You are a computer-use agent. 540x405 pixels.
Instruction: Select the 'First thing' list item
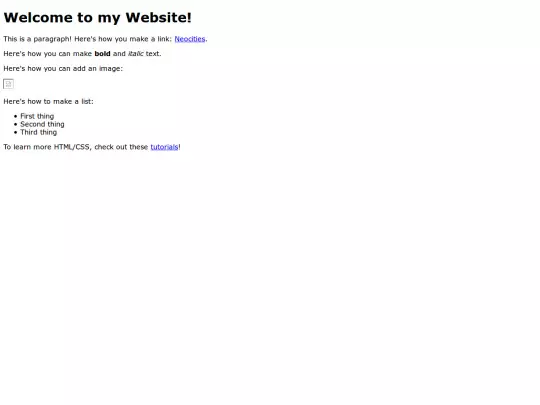[x=37, y=116]
